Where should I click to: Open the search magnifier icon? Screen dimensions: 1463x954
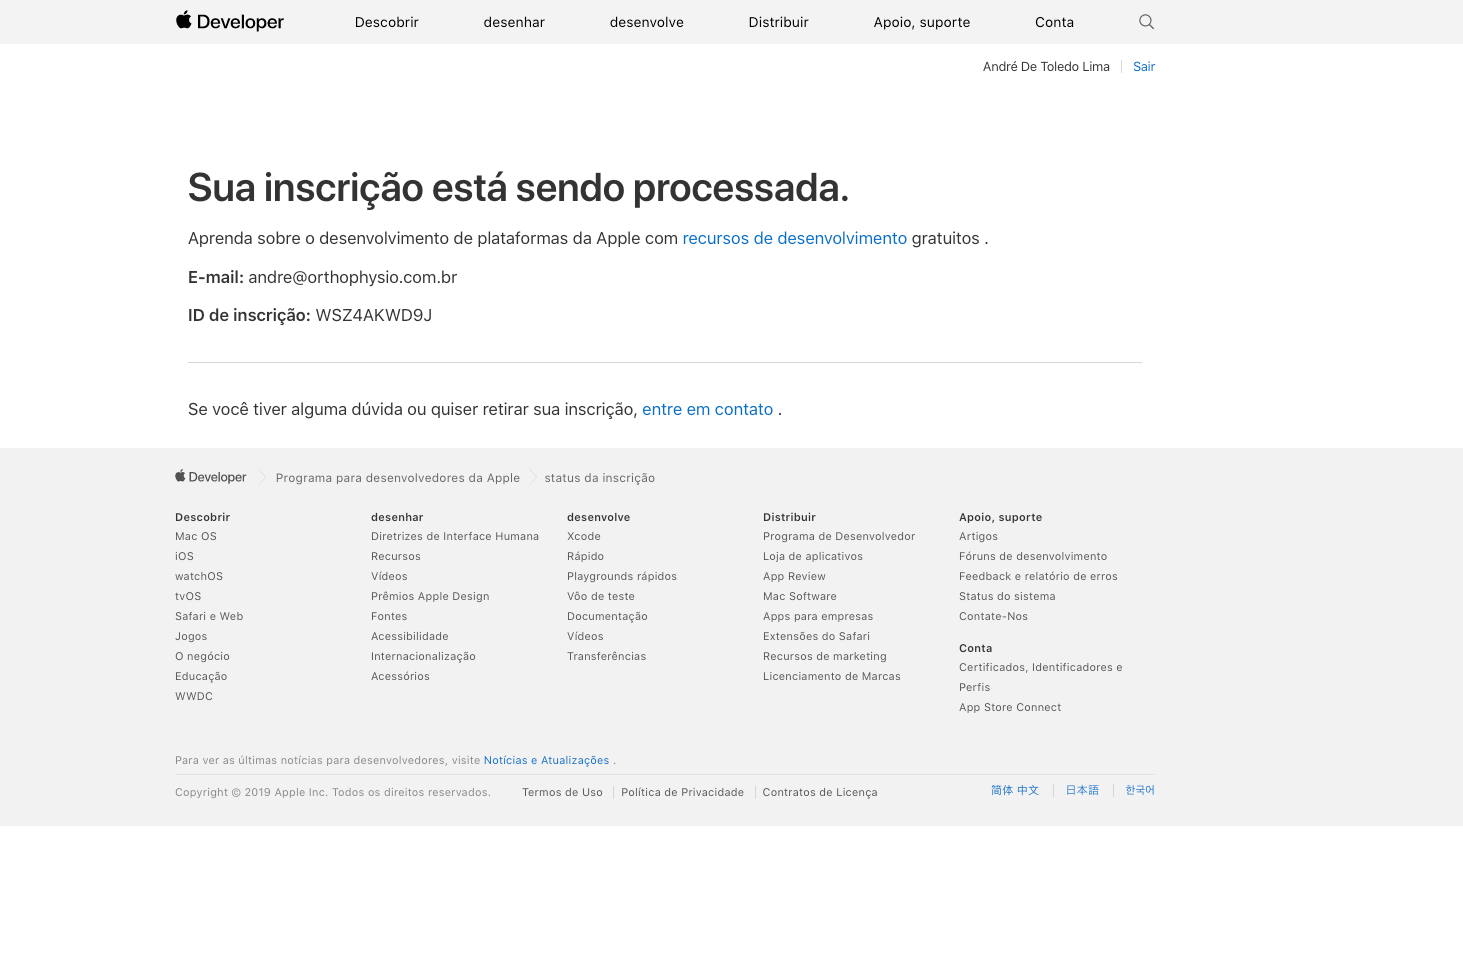click(x=1146, y=22)
